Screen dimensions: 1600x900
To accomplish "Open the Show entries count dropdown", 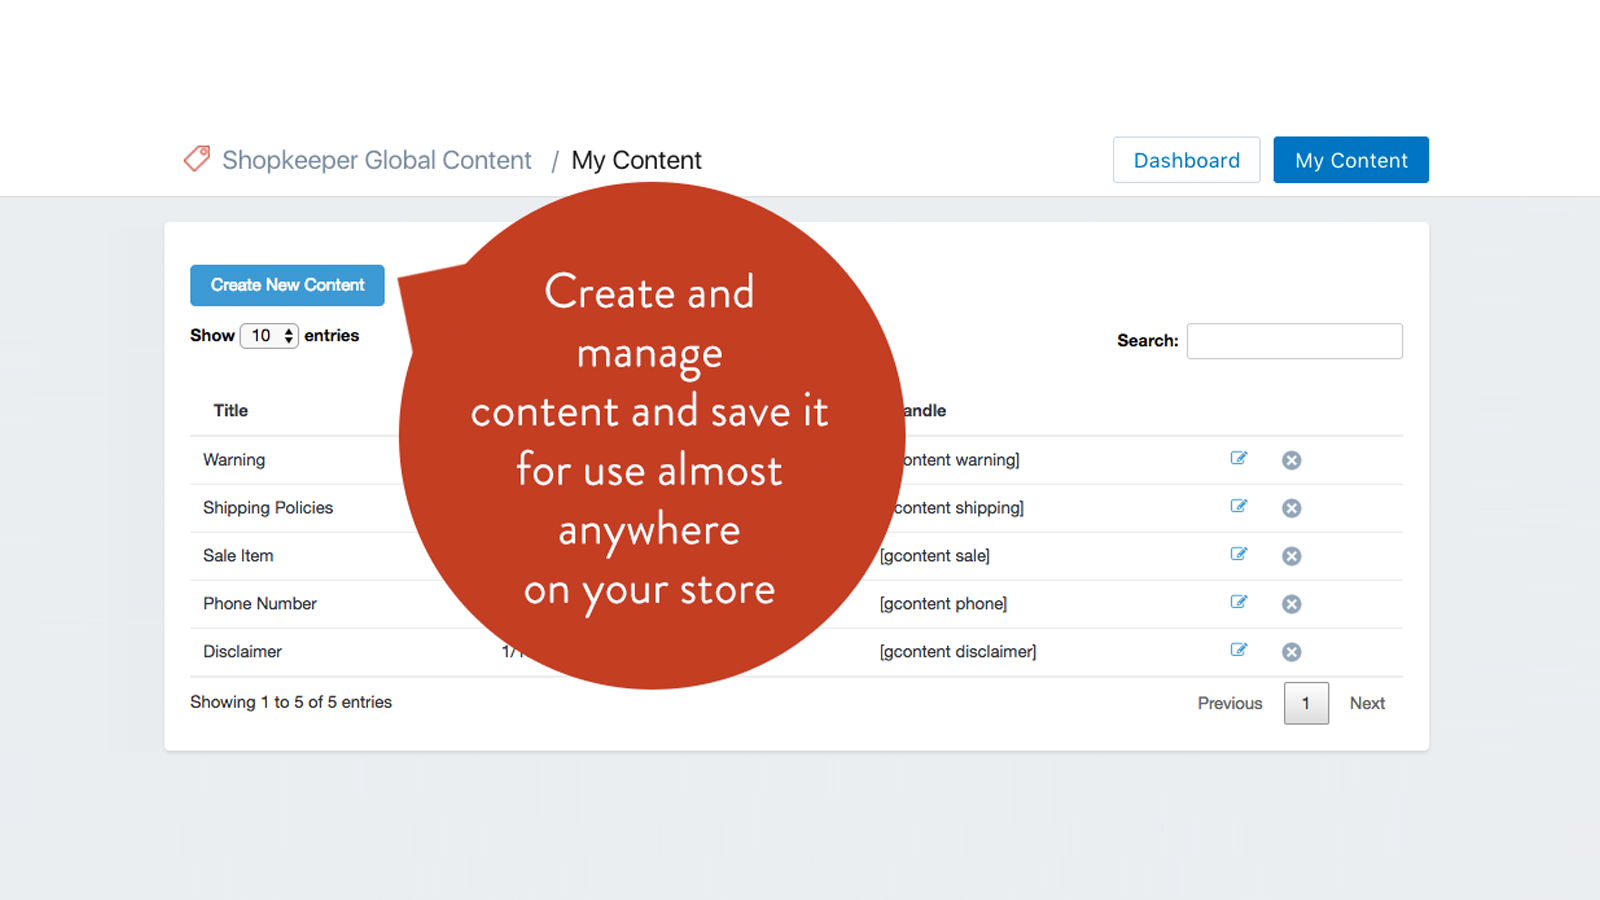I will point(269,336).
